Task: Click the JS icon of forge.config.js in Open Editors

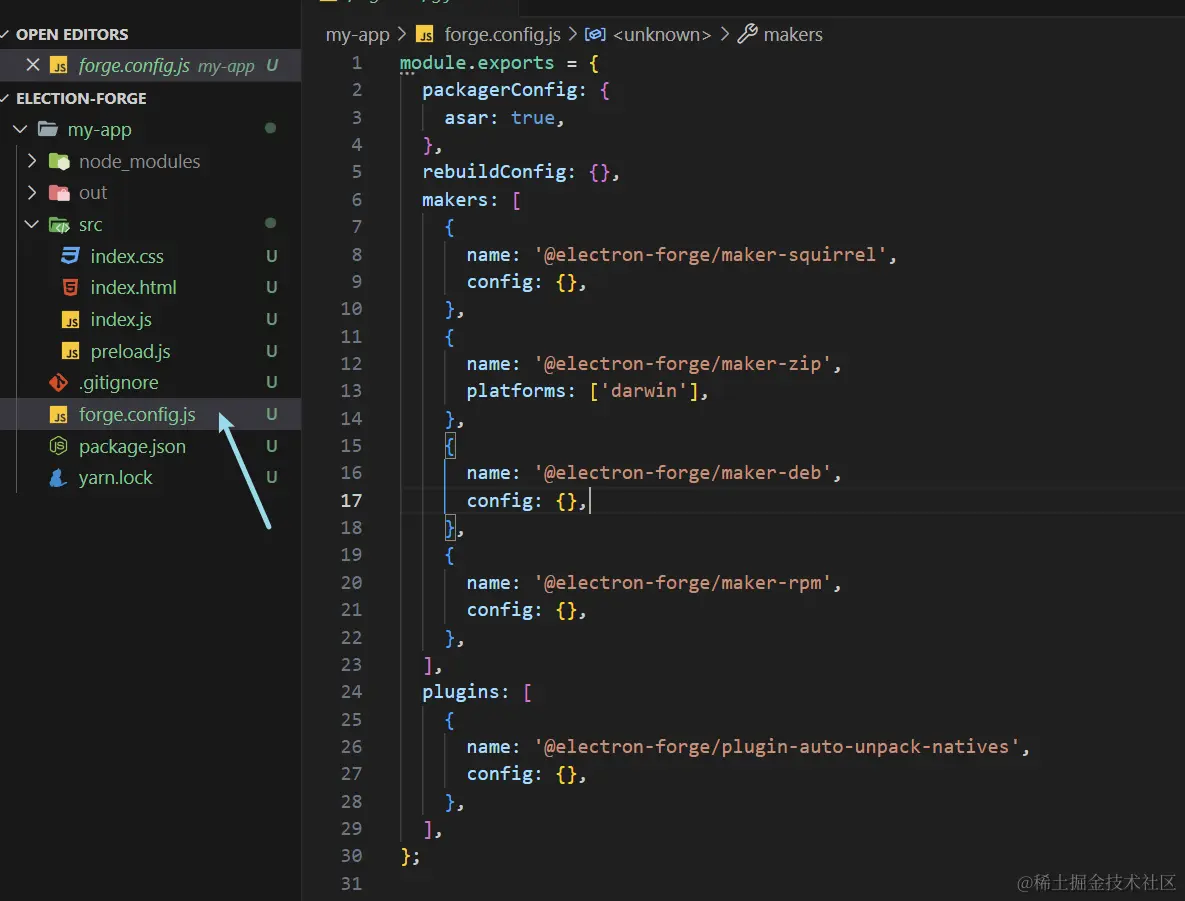Action: 59,66
